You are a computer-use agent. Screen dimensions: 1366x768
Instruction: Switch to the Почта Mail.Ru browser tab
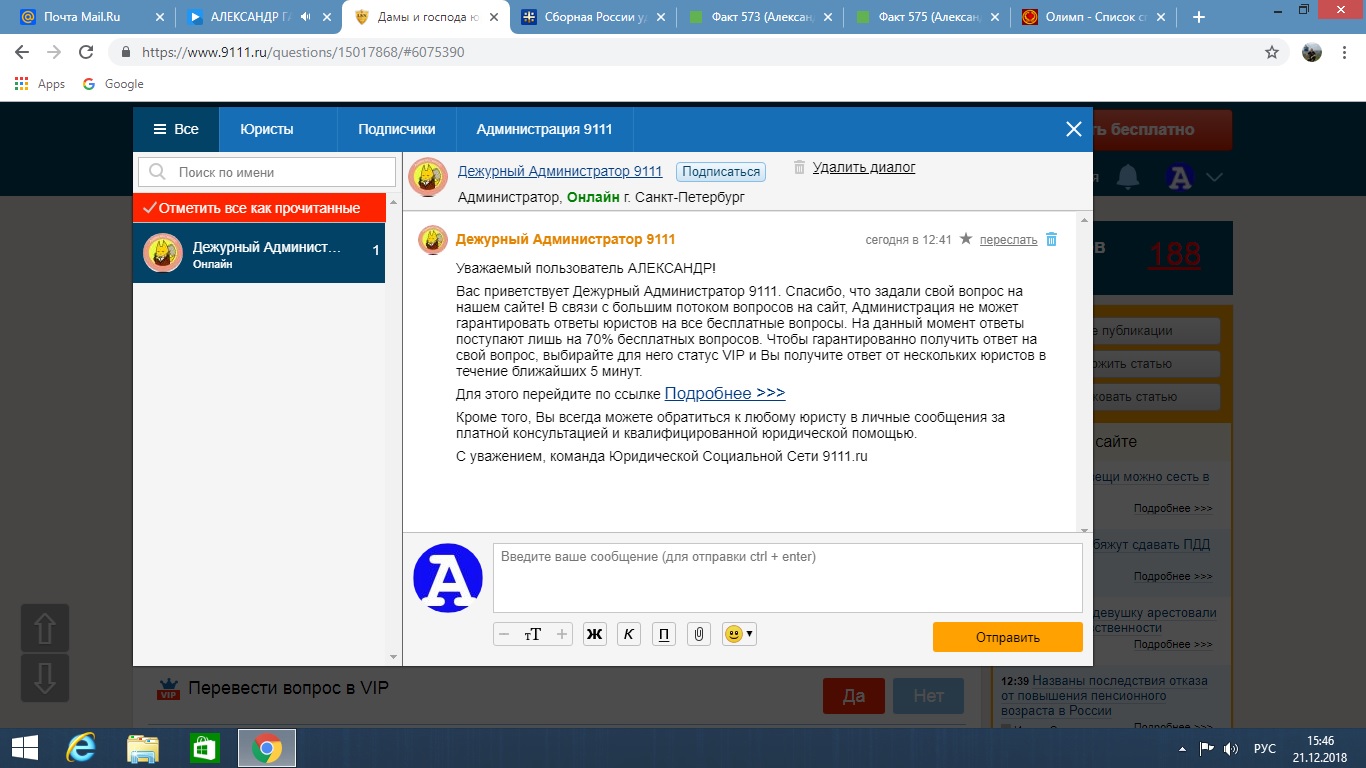(x=91, y=17)
